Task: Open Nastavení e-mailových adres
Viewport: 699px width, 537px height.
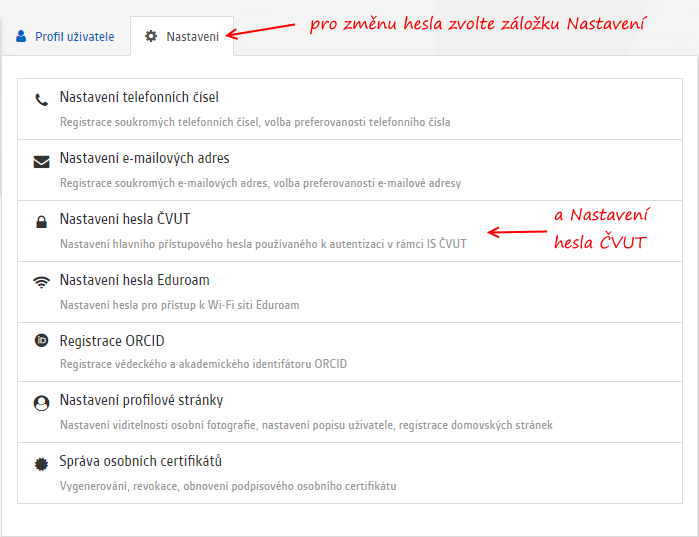Action: (x=350, y=170)
